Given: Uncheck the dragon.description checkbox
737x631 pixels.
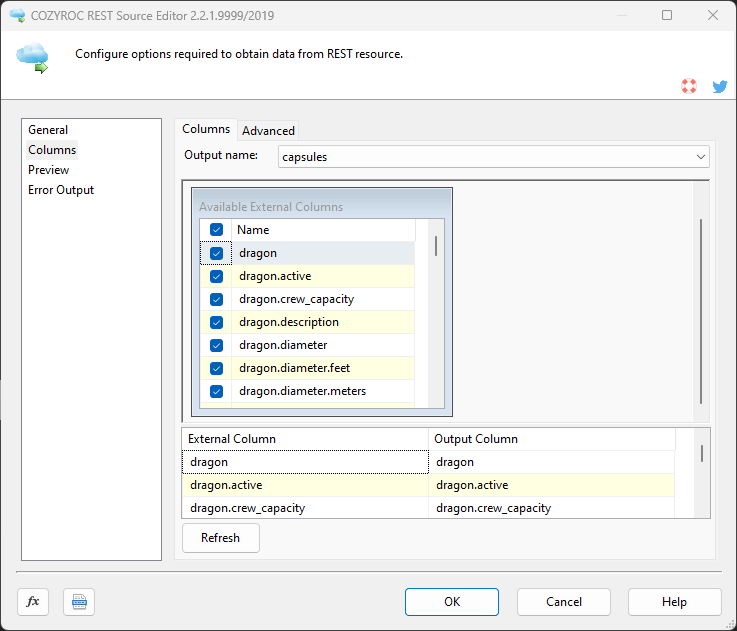Looking at the screenshot, I should point(216,322).
